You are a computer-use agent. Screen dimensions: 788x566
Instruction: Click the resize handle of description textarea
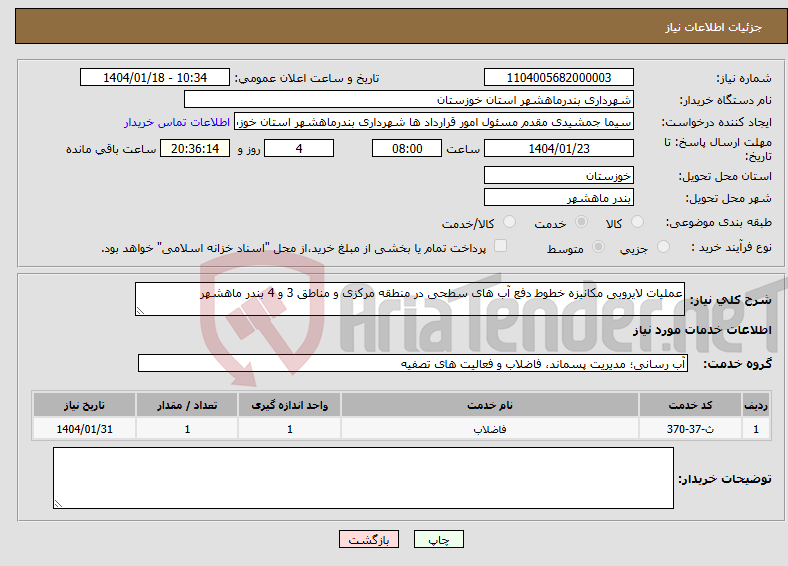tap(140, 311)
